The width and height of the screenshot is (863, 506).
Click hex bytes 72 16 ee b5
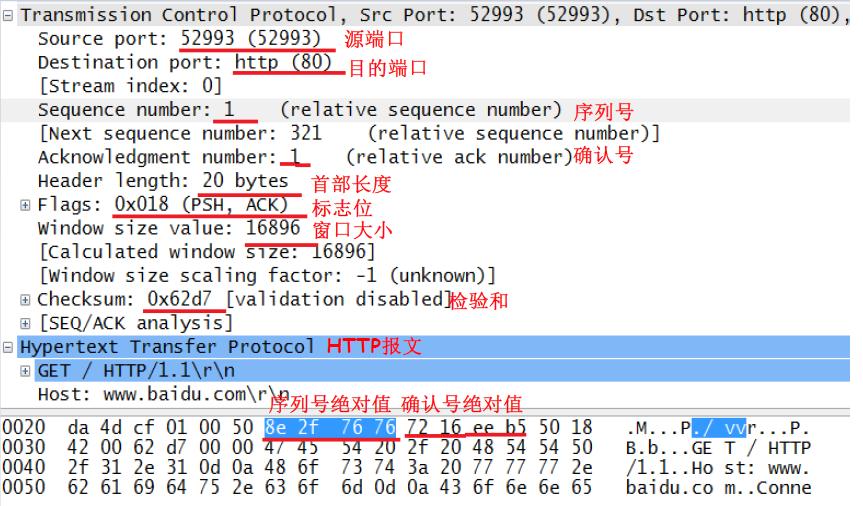(466, 427)
